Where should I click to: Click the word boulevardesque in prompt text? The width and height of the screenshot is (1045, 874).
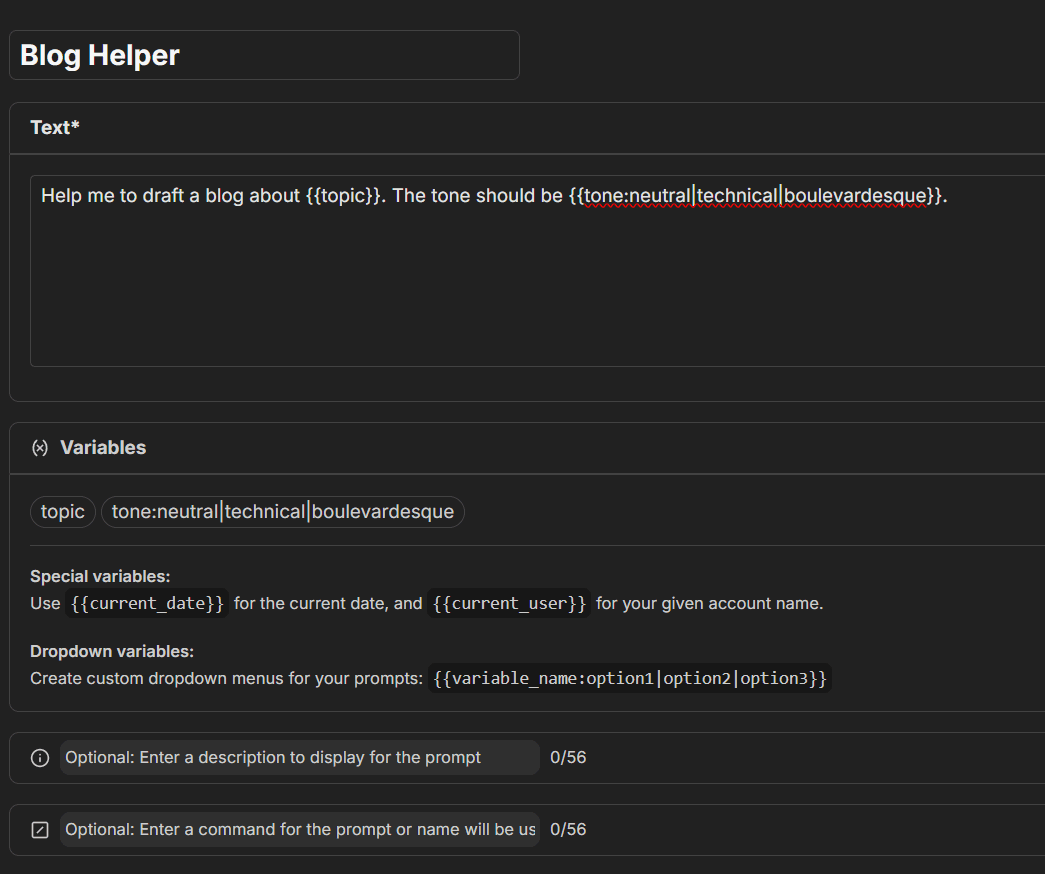855,196
